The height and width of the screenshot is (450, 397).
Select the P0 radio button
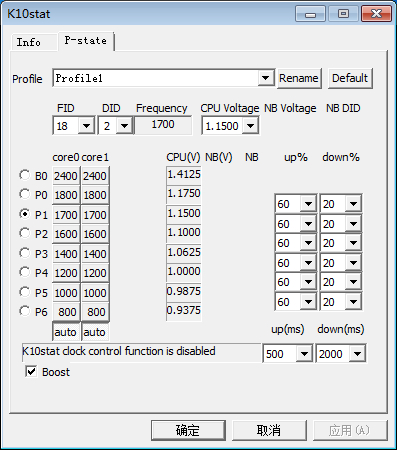(x=24, y=194)
